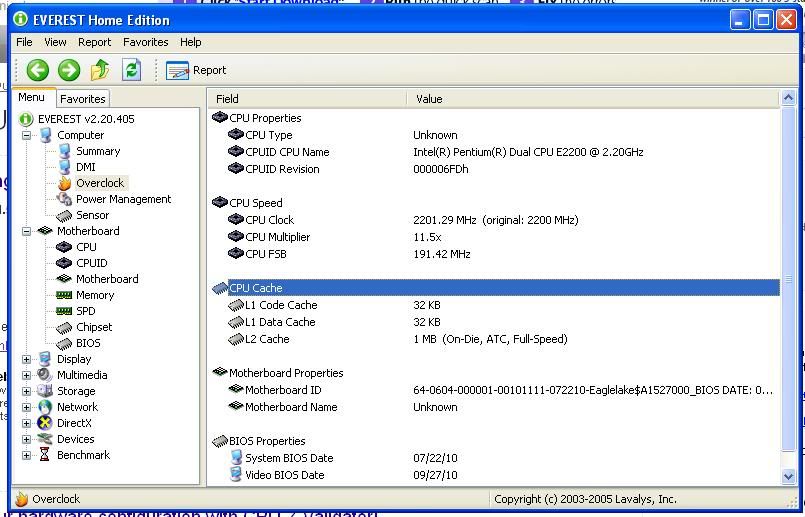The width and height of the screenshot is (805, 517).
Task: Open the File menu
Action: tap(24, 42)
